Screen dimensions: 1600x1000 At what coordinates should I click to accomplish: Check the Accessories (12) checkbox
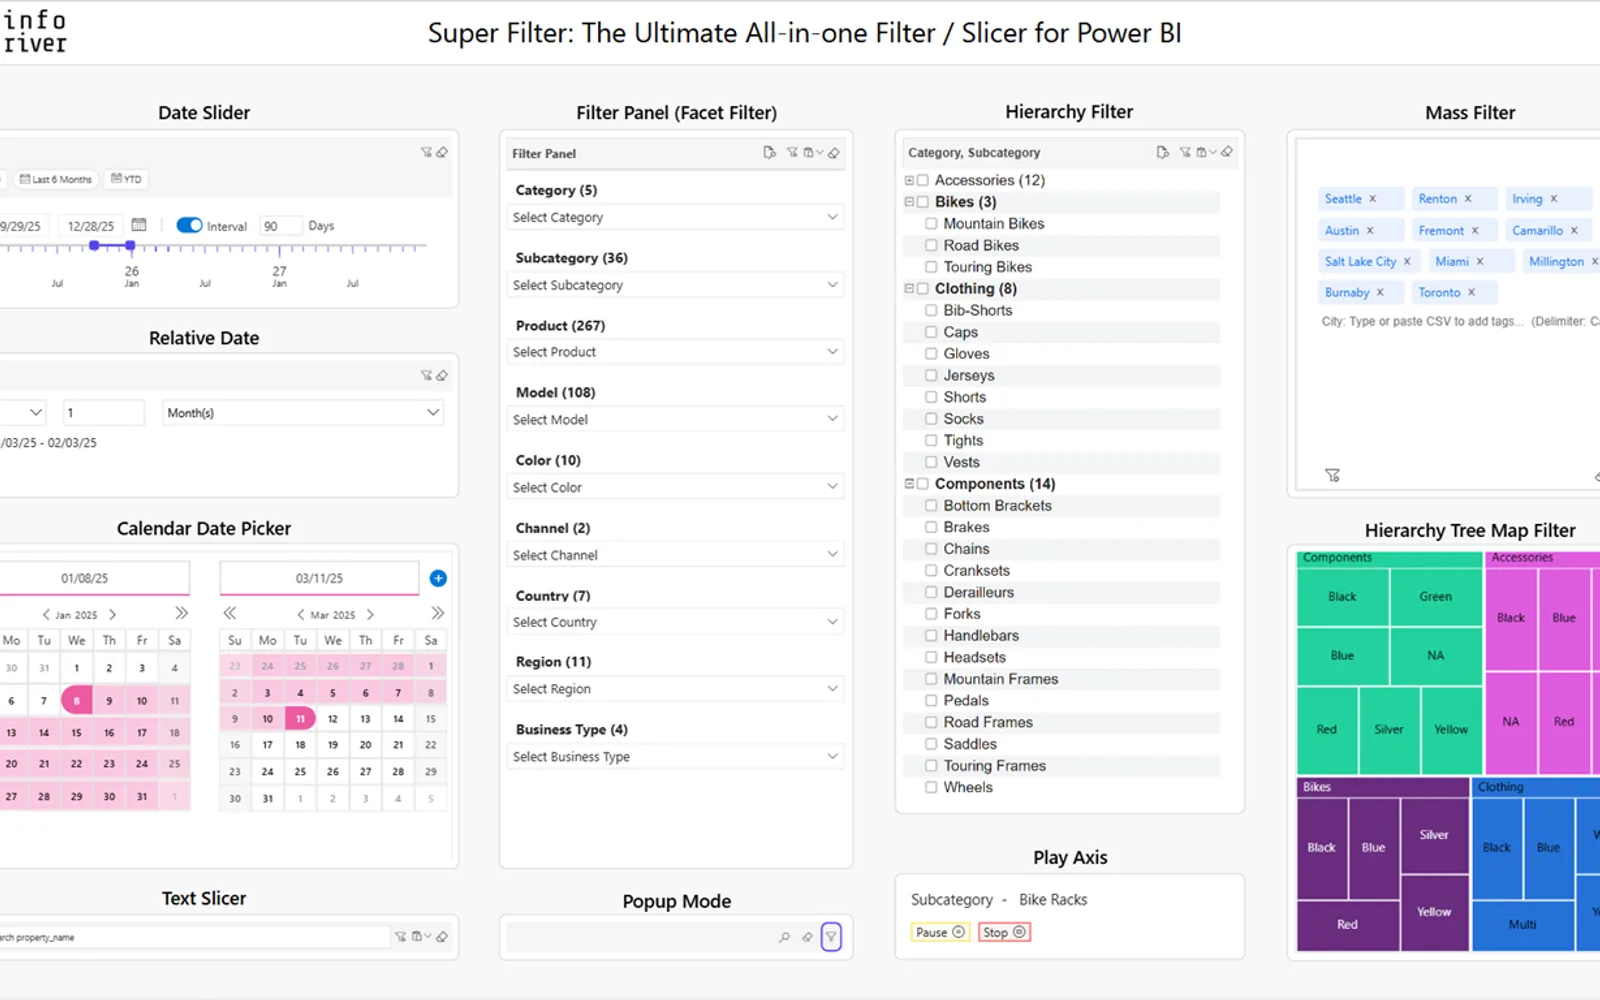(923, 181)
